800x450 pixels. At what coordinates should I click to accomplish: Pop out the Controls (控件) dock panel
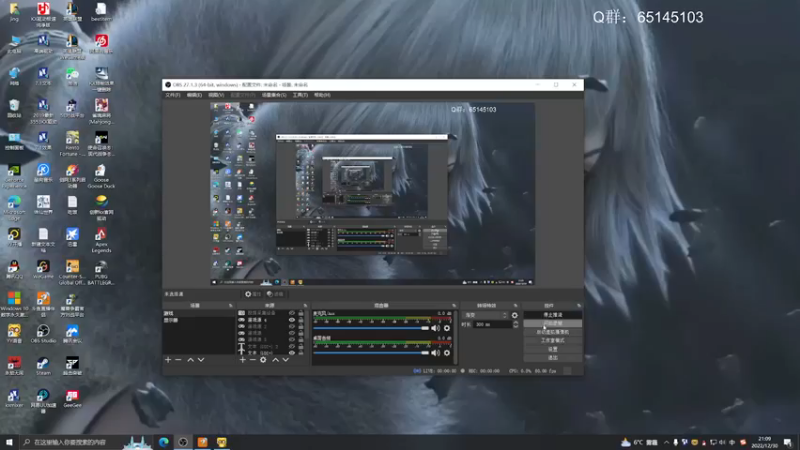click(x=579, y=306)
